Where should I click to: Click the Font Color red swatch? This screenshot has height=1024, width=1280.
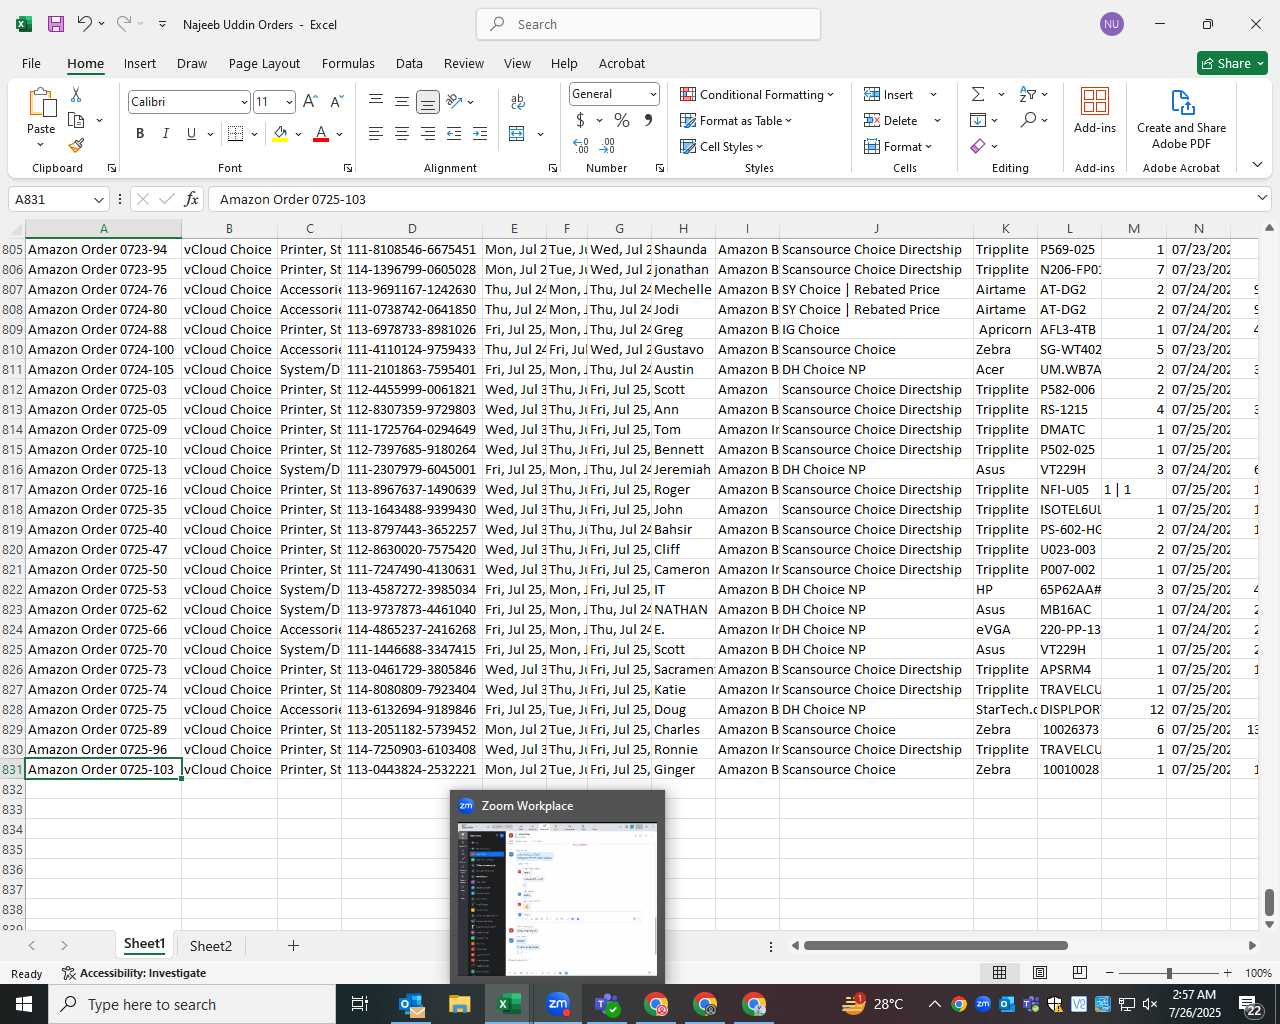321,134
